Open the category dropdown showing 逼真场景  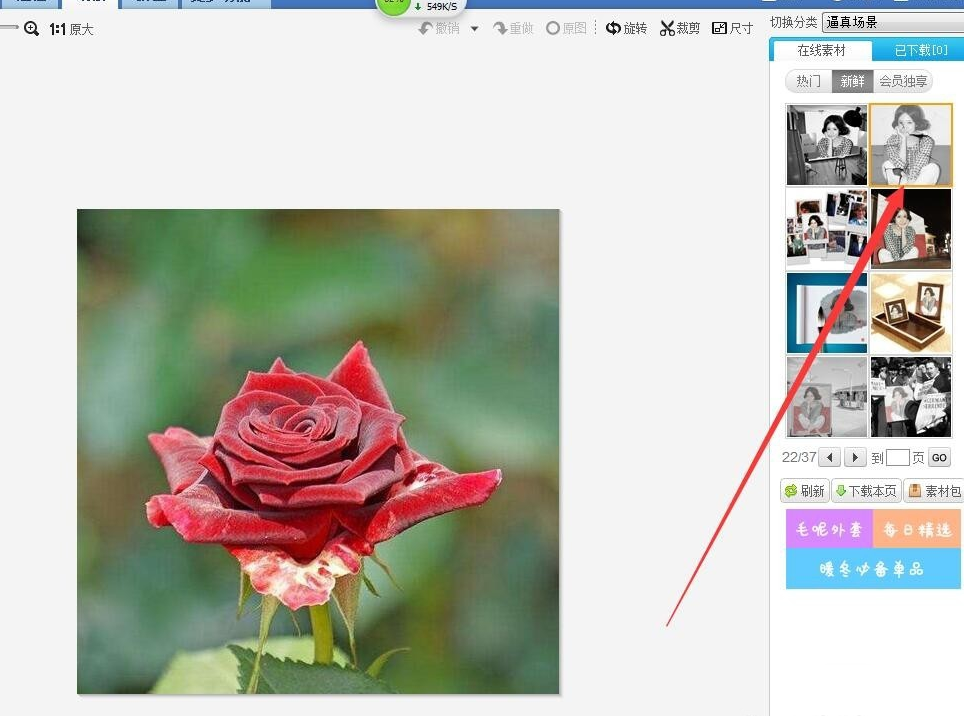[893, 23]
